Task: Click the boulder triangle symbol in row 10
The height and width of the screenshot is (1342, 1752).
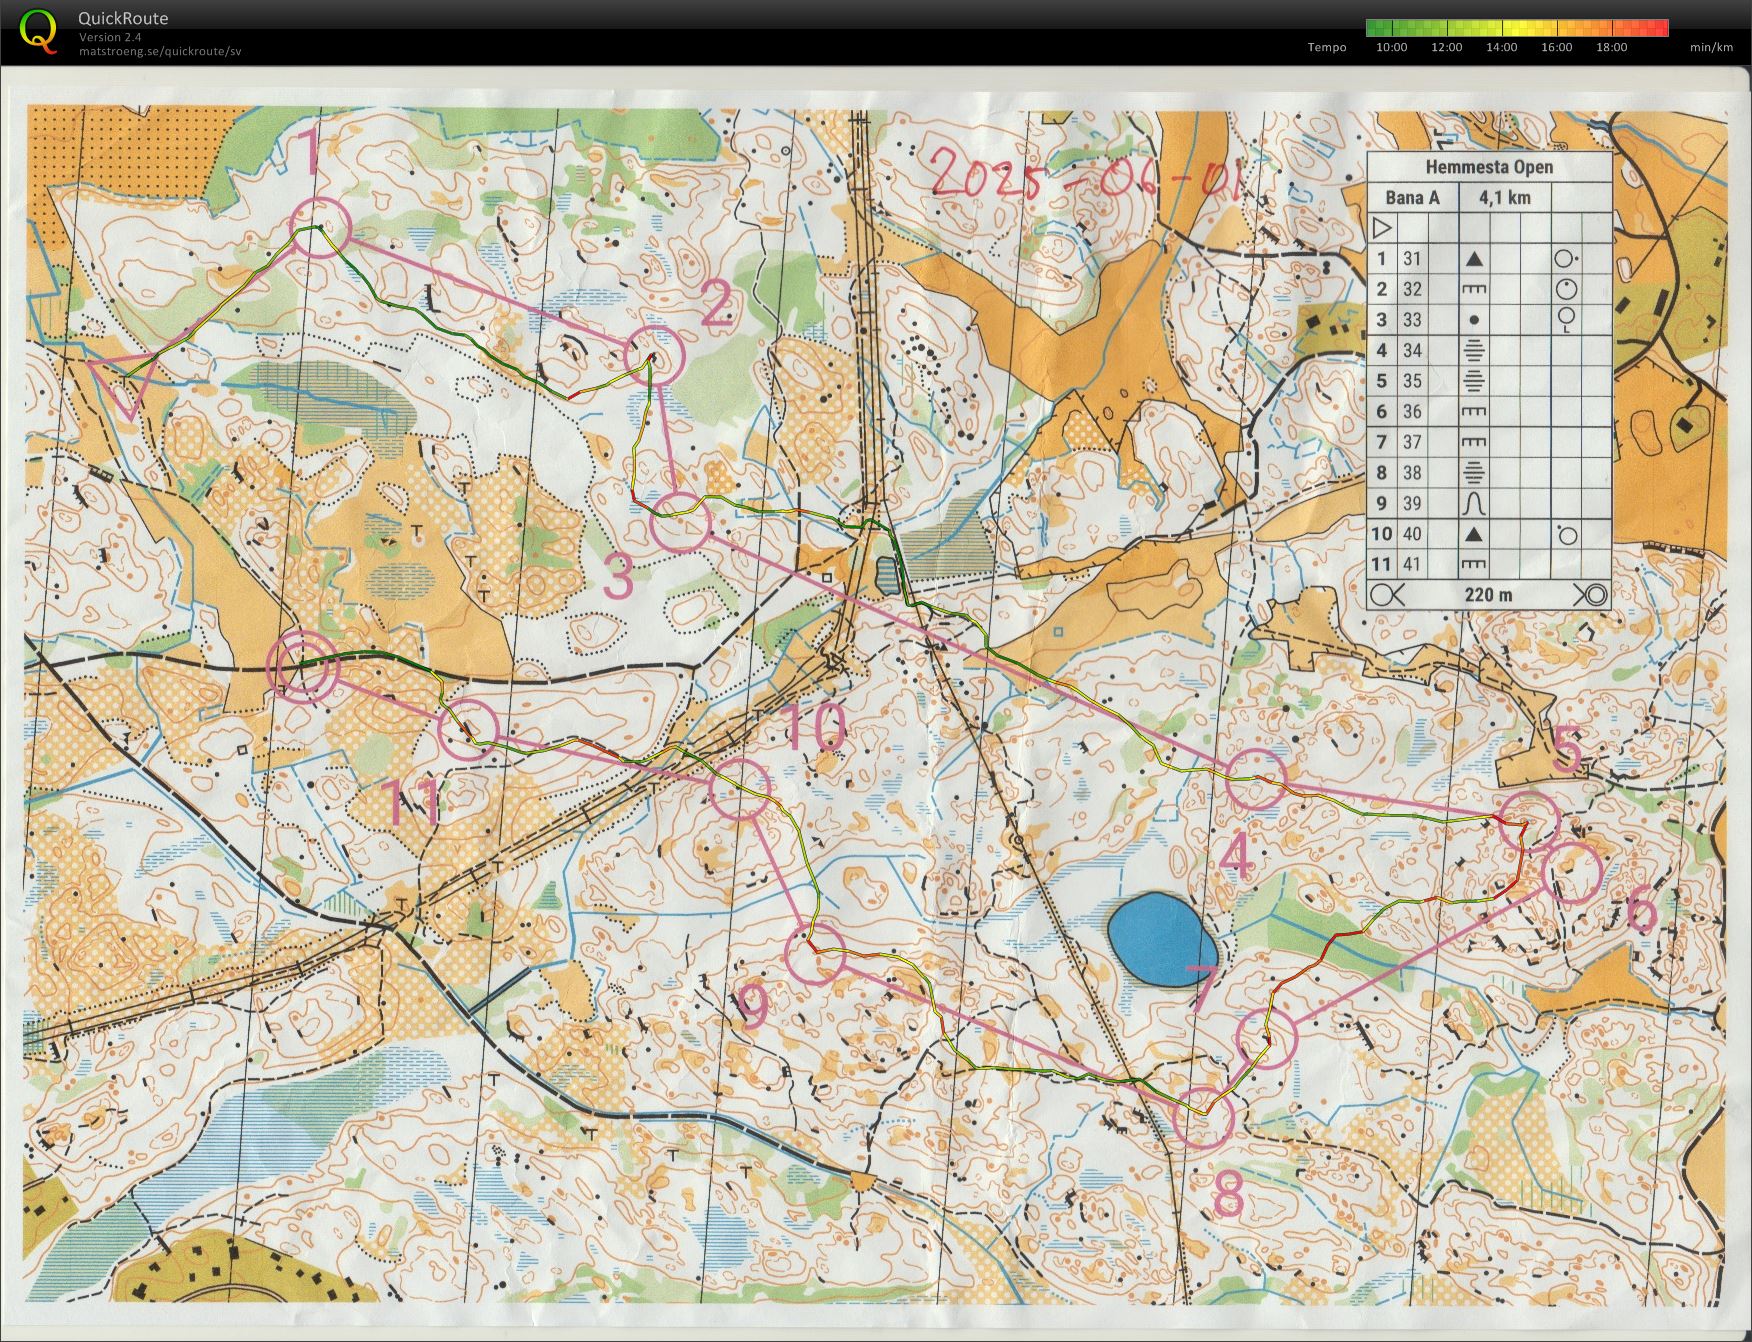Action: coord(1474,534)
